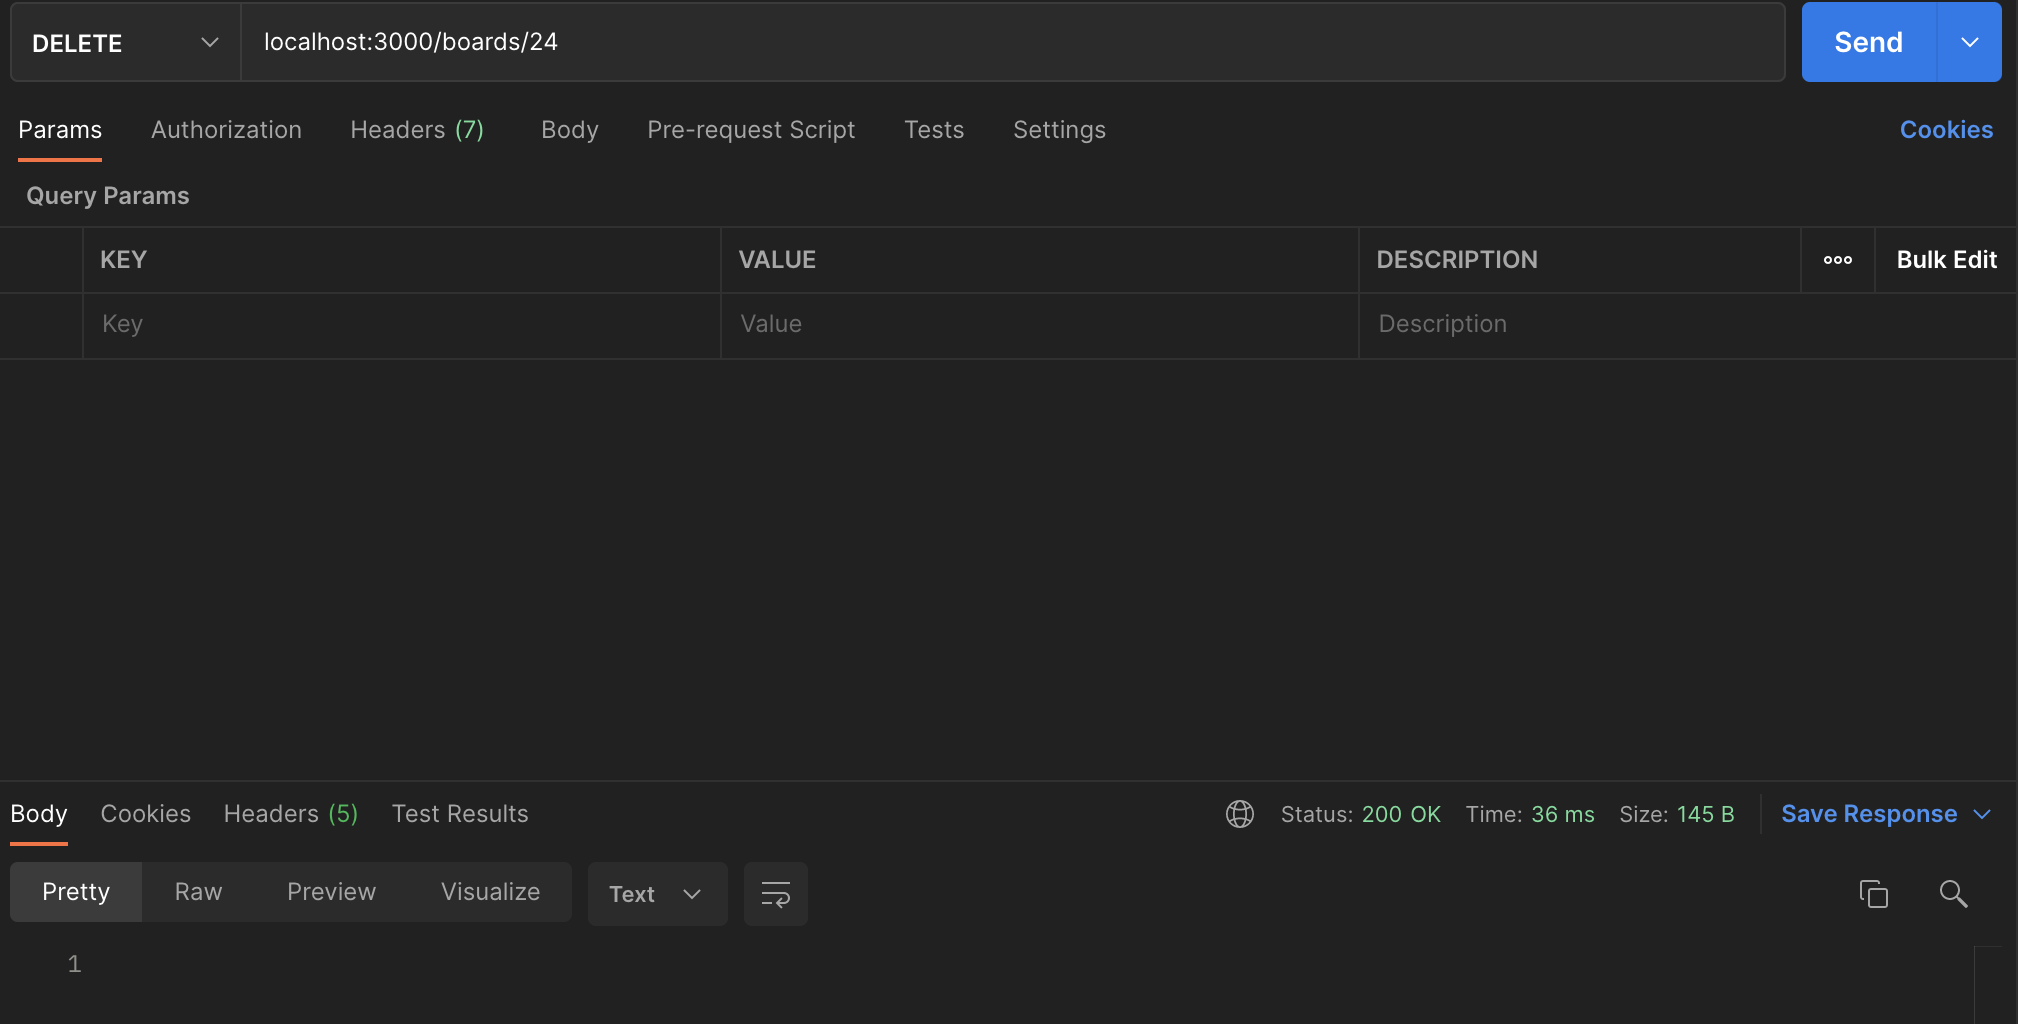Toggle line wrap icon
The image size is (2018, 1024).
[x=776, y=894]
